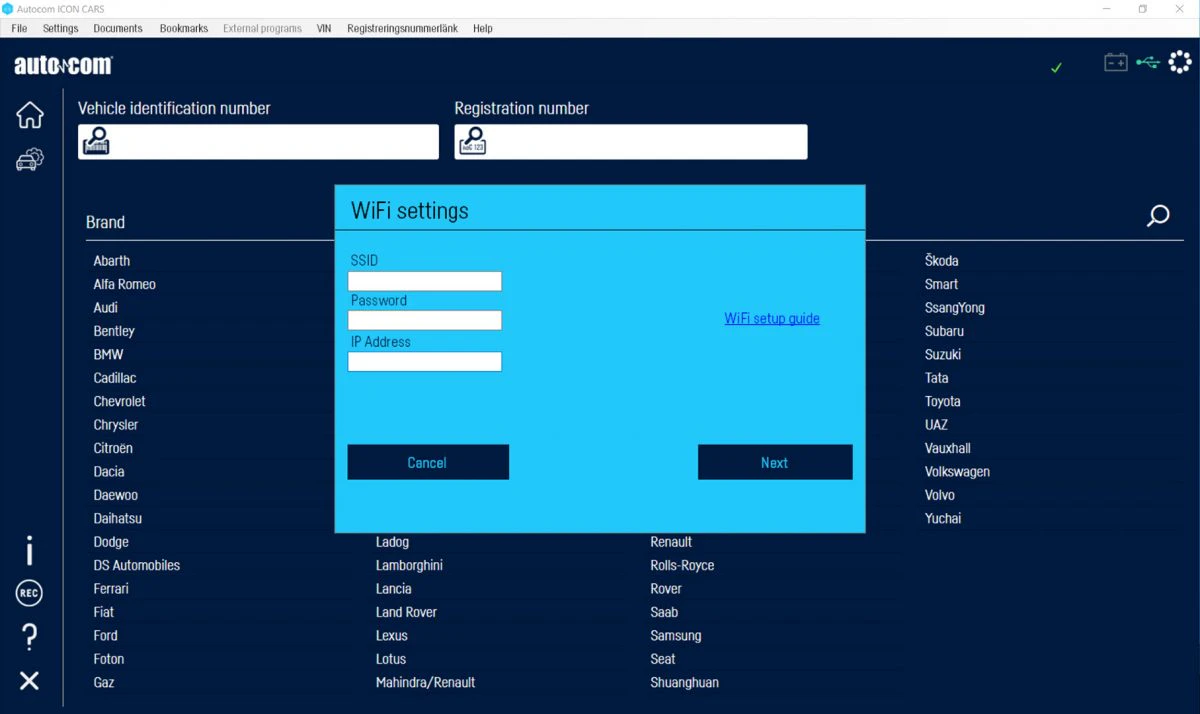Select Chevrolet brand
The height and width of the screenshot is (714, 1200).
click(120, 401)
